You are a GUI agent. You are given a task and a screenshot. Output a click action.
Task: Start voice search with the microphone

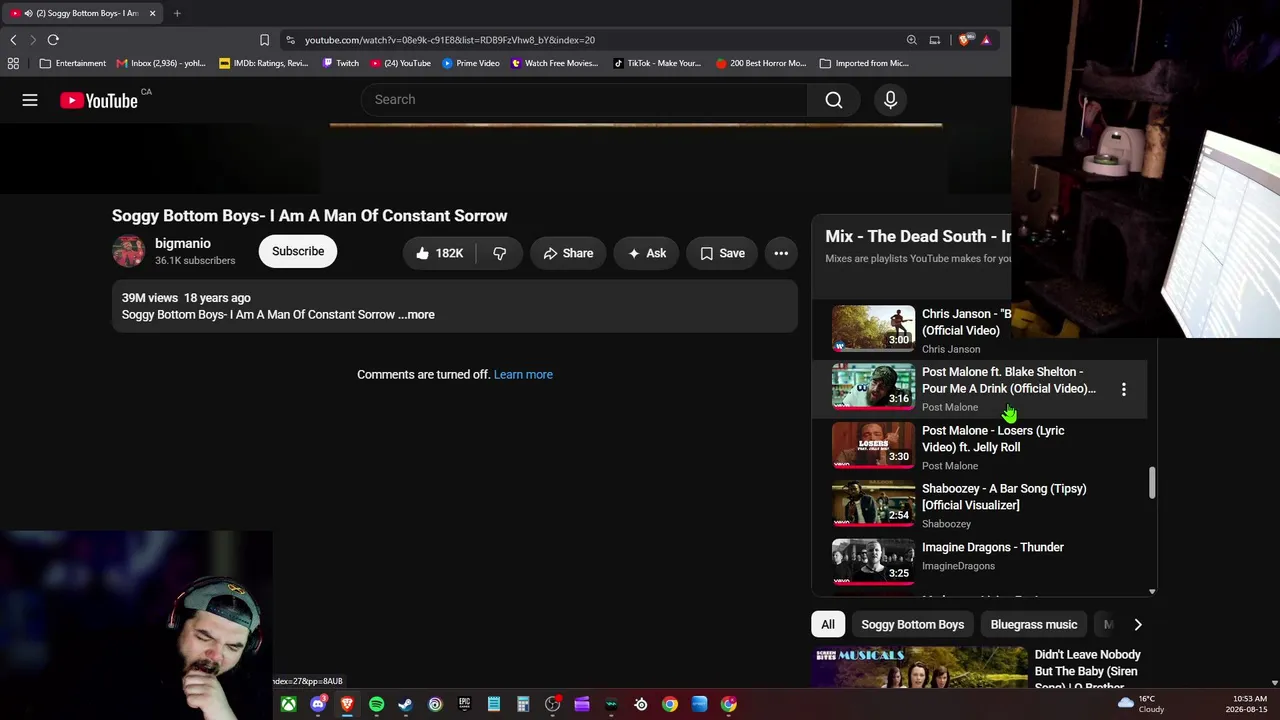[890, 100]
